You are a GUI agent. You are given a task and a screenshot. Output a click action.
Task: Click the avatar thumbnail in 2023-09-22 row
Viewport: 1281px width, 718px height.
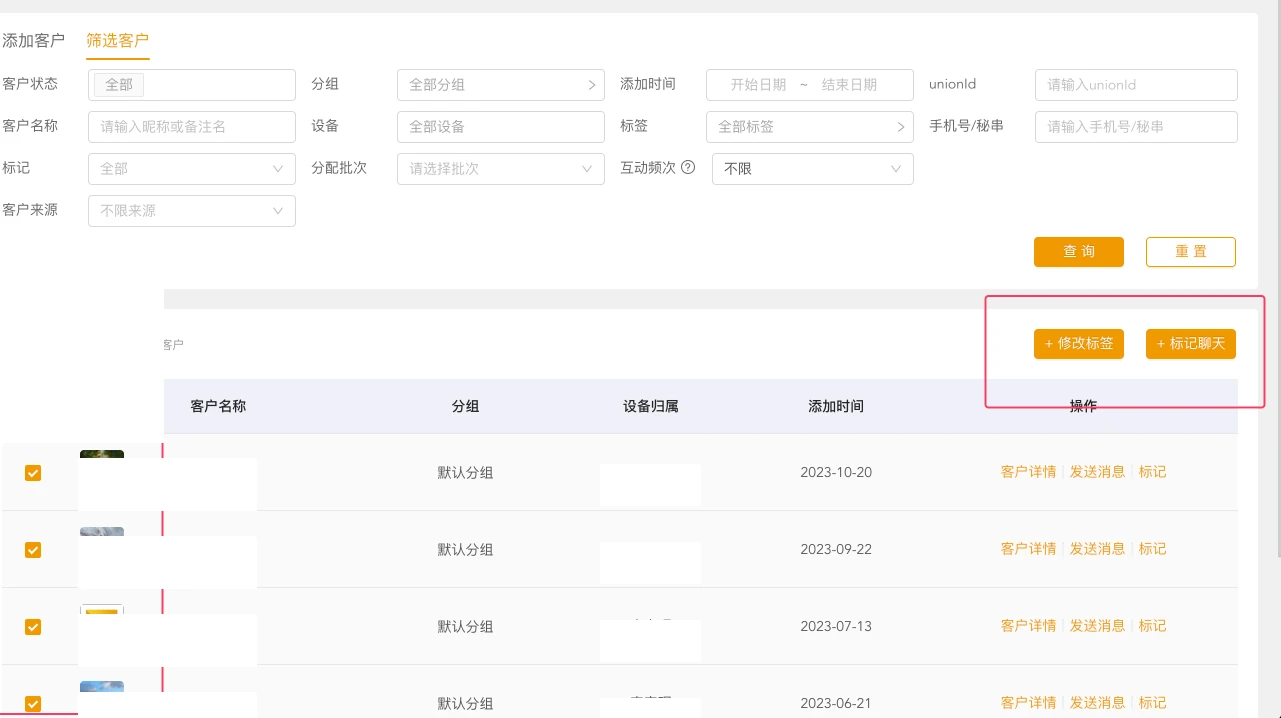tap(102, 534)
